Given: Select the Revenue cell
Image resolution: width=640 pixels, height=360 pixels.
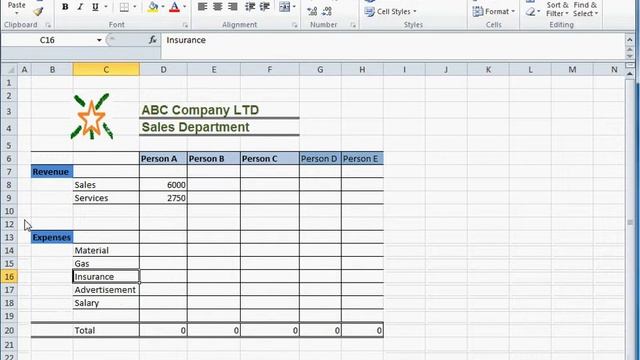Looking at the screenshot, I should coord(52,172).
